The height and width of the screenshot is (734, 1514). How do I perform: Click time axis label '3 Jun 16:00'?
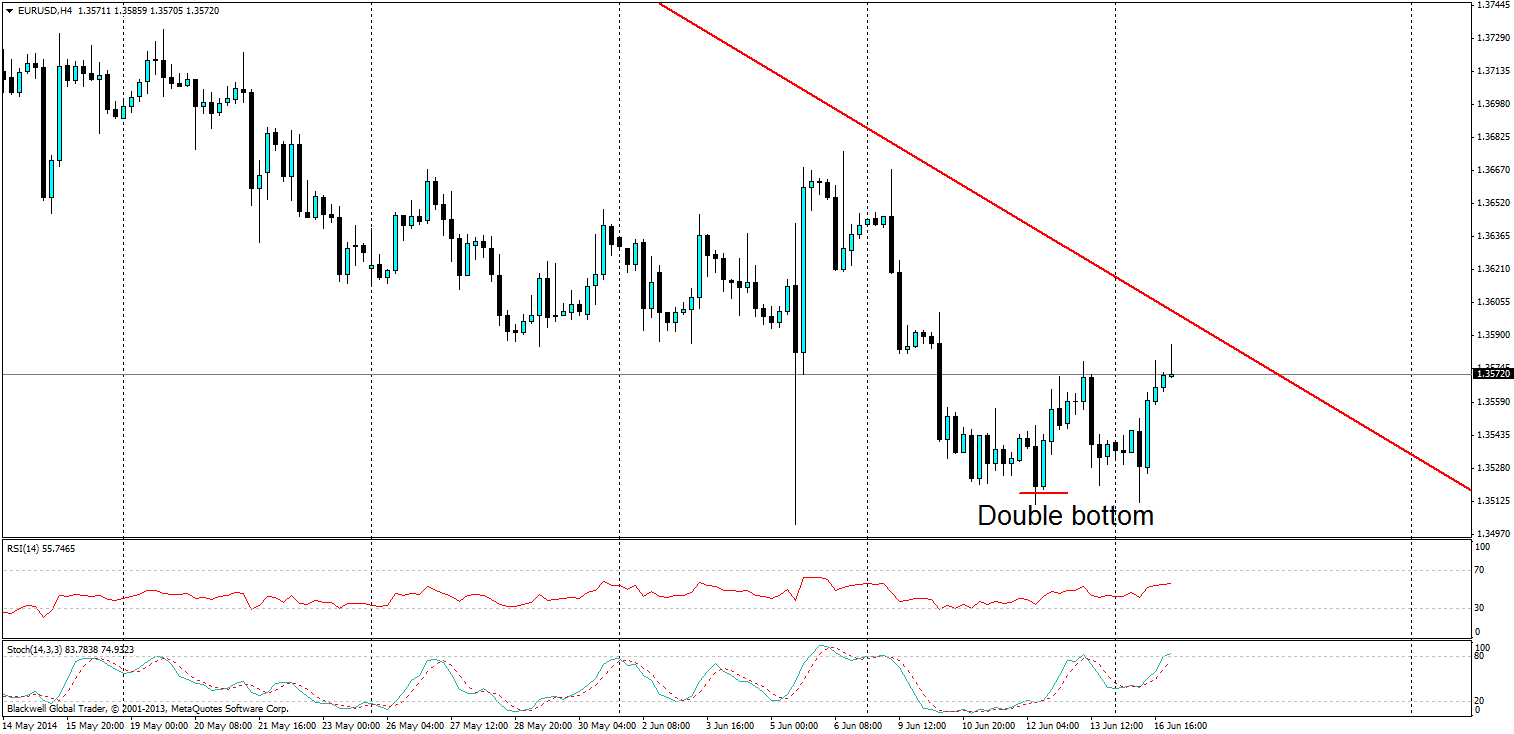click(731, 726)
